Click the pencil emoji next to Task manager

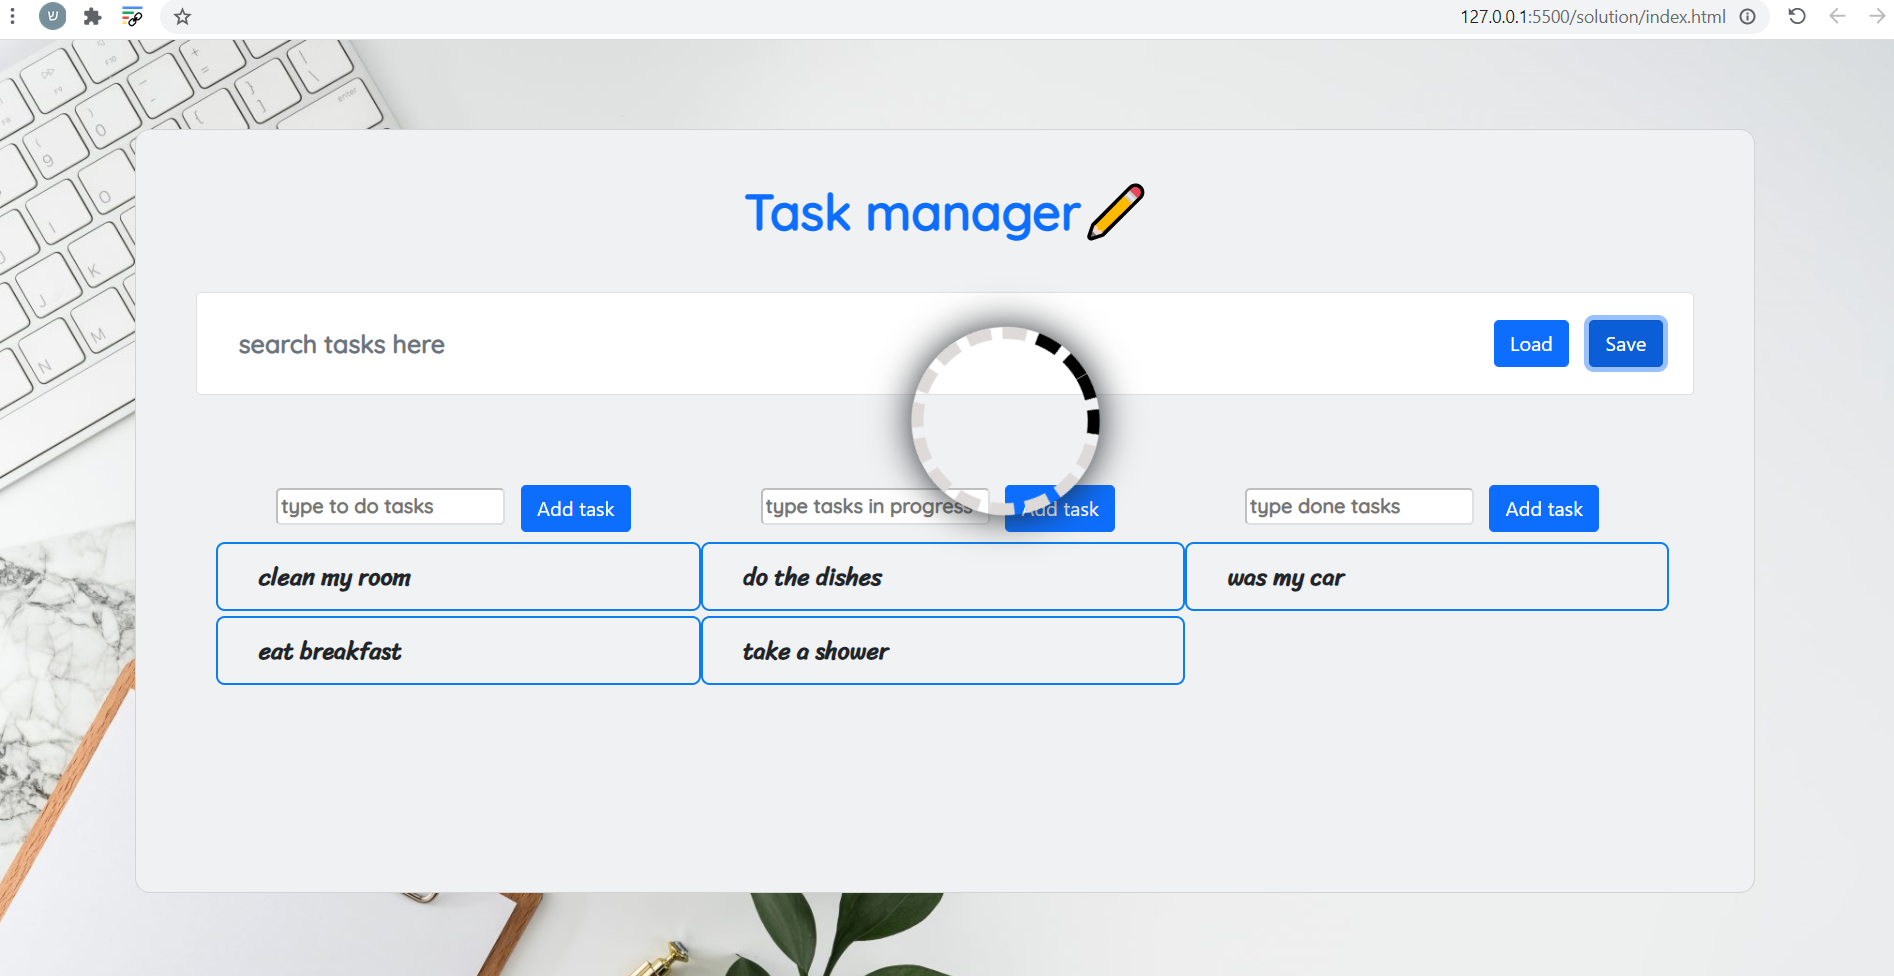click(x=1116, y=211)
